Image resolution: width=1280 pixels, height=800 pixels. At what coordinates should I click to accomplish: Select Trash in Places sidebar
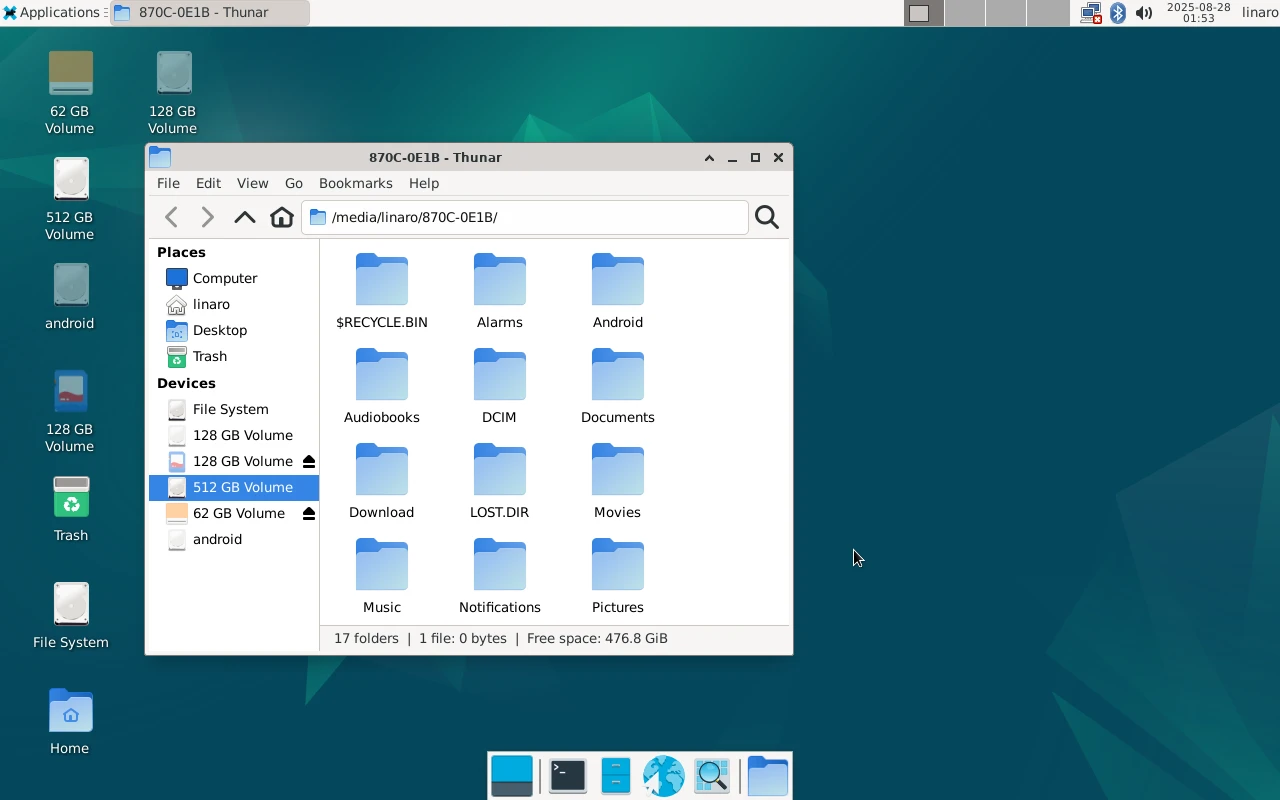coord(234,356)
